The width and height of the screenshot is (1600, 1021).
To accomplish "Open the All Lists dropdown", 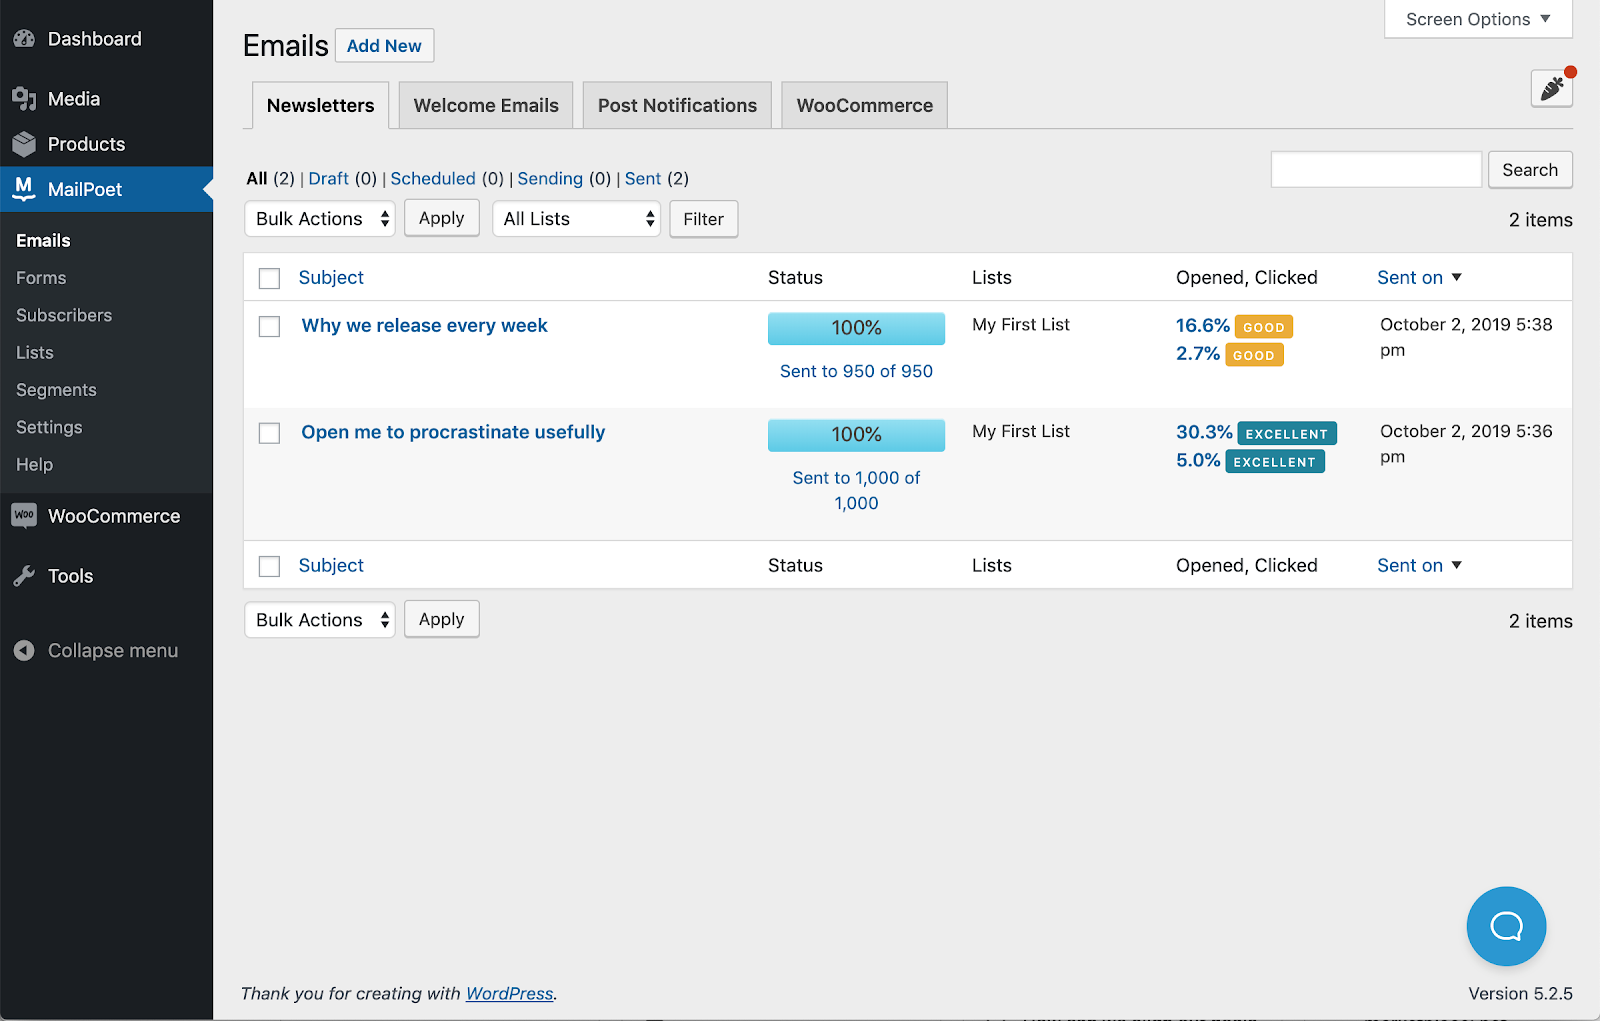I will coord(576,219).
